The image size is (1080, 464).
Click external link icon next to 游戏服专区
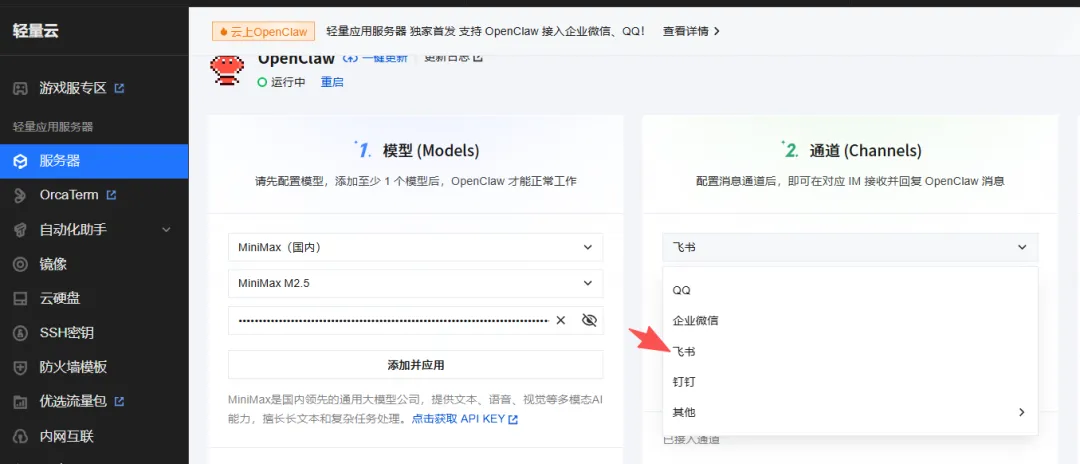[120, 88]
